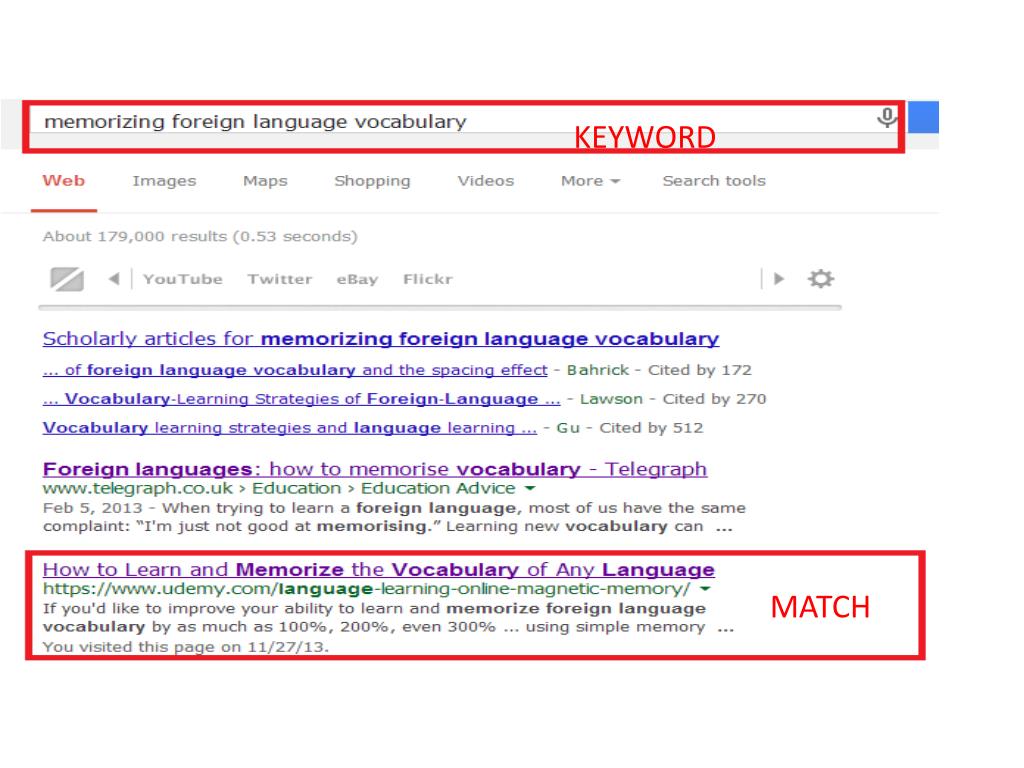Viewport: 1024px width, 768px height.
Task: Click 'You visited this page on 11/27/13.' text
Action: [186, 647]
